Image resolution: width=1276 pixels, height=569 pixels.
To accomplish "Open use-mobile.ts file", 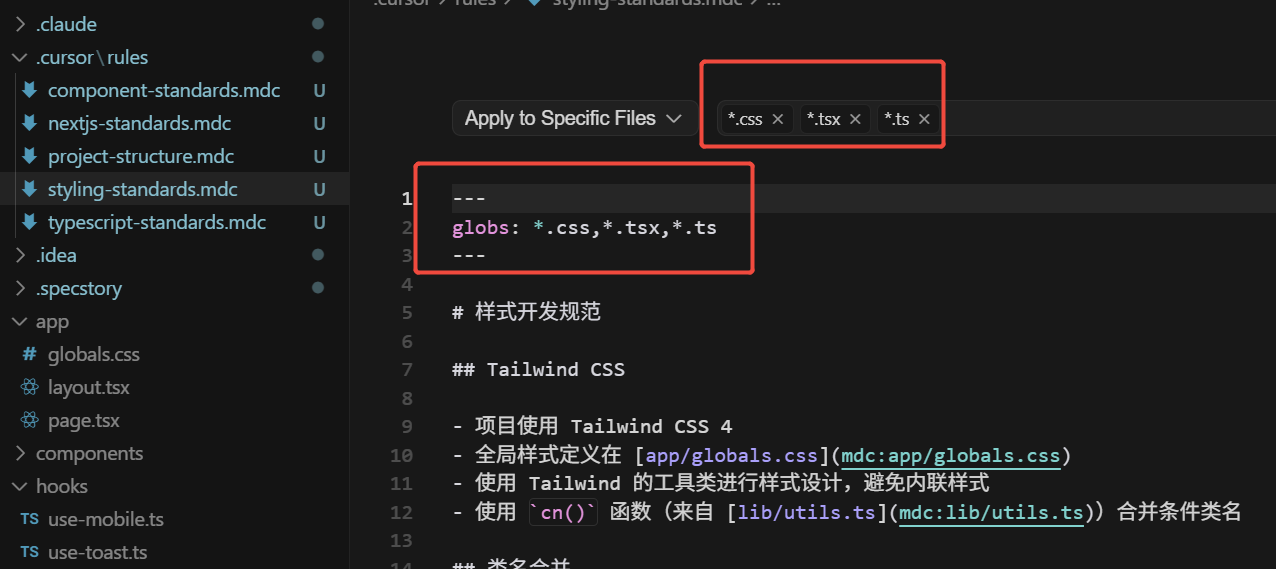I will click(106, 519).
